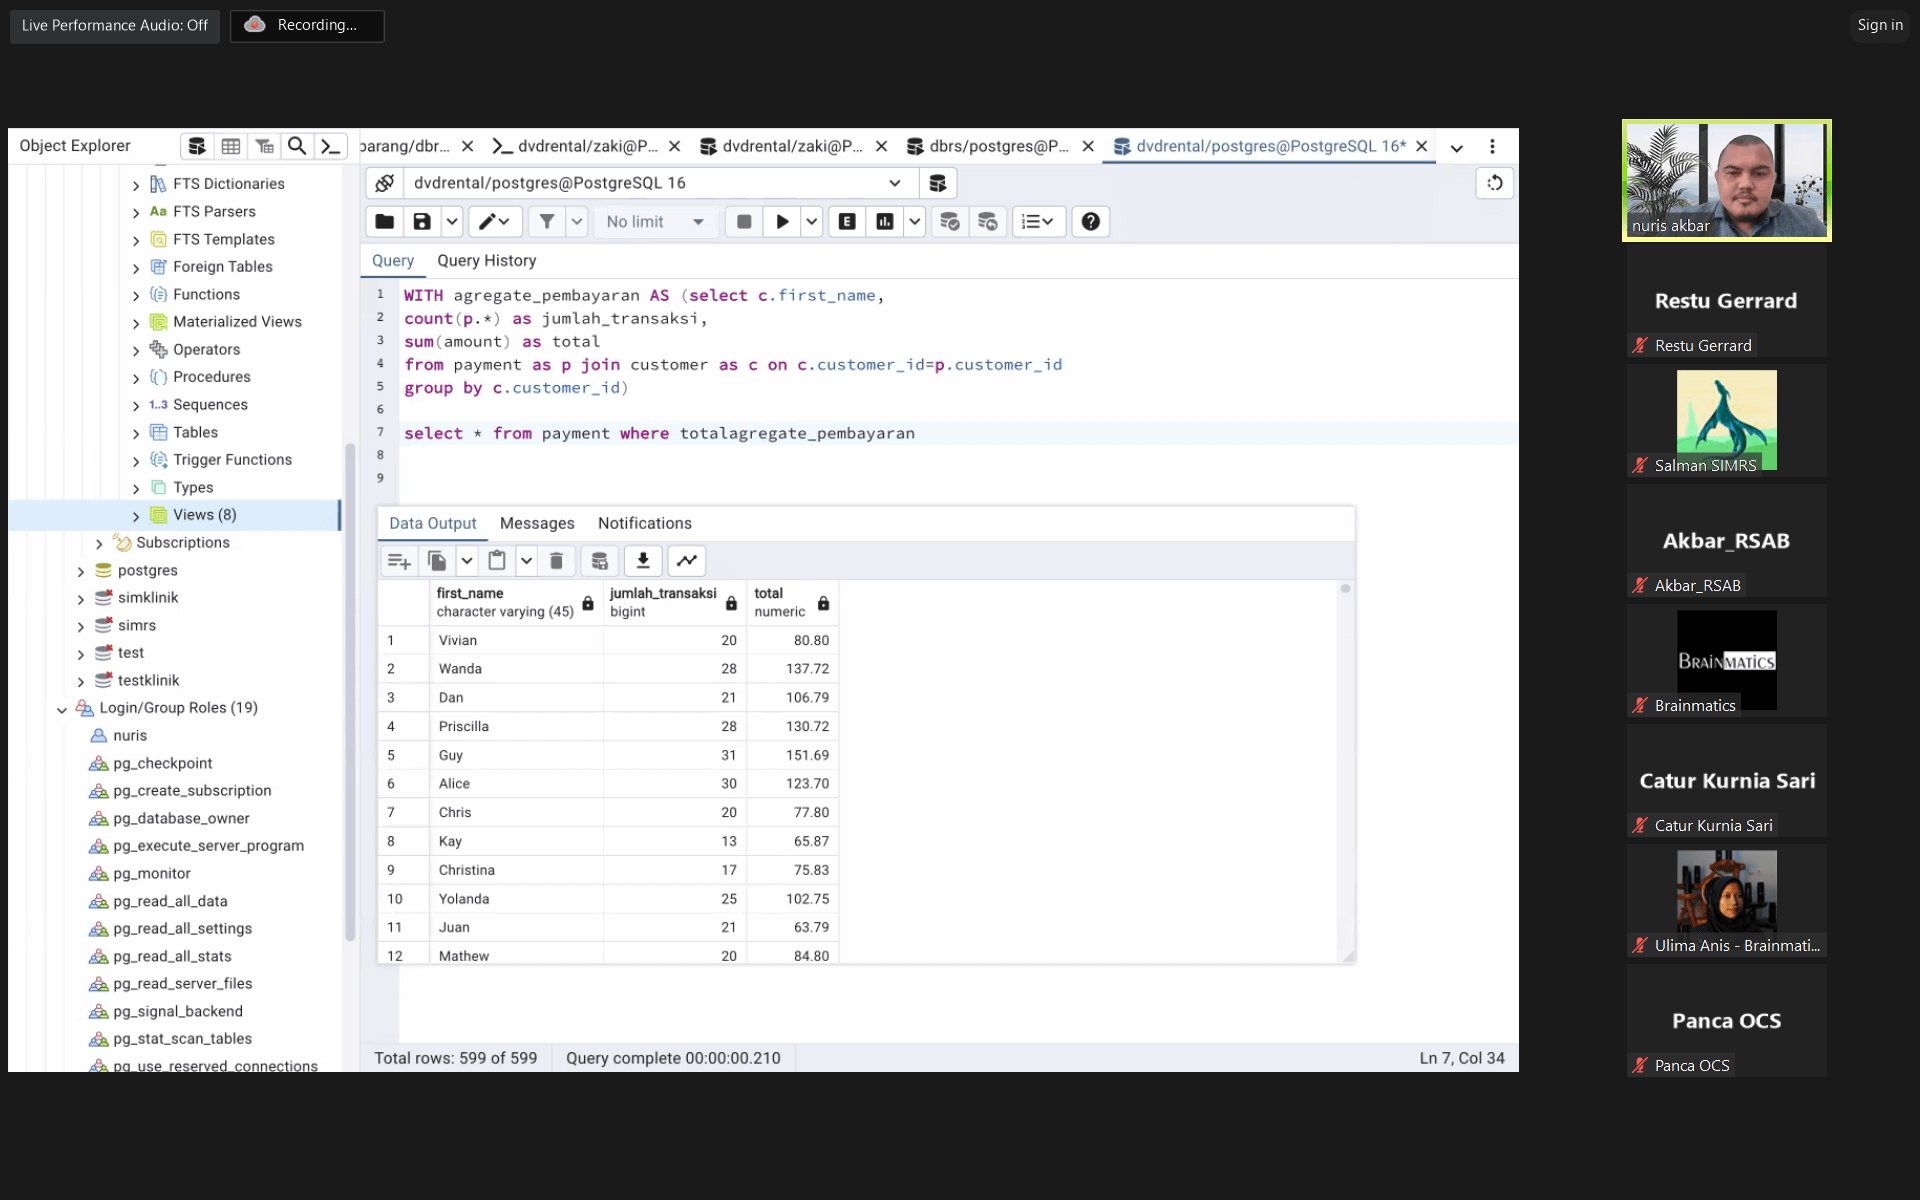The width and height of the screenshot is (1920, 1200).
Task: Click Search Objects magnifier icon
Action: (x=297, y=146)
